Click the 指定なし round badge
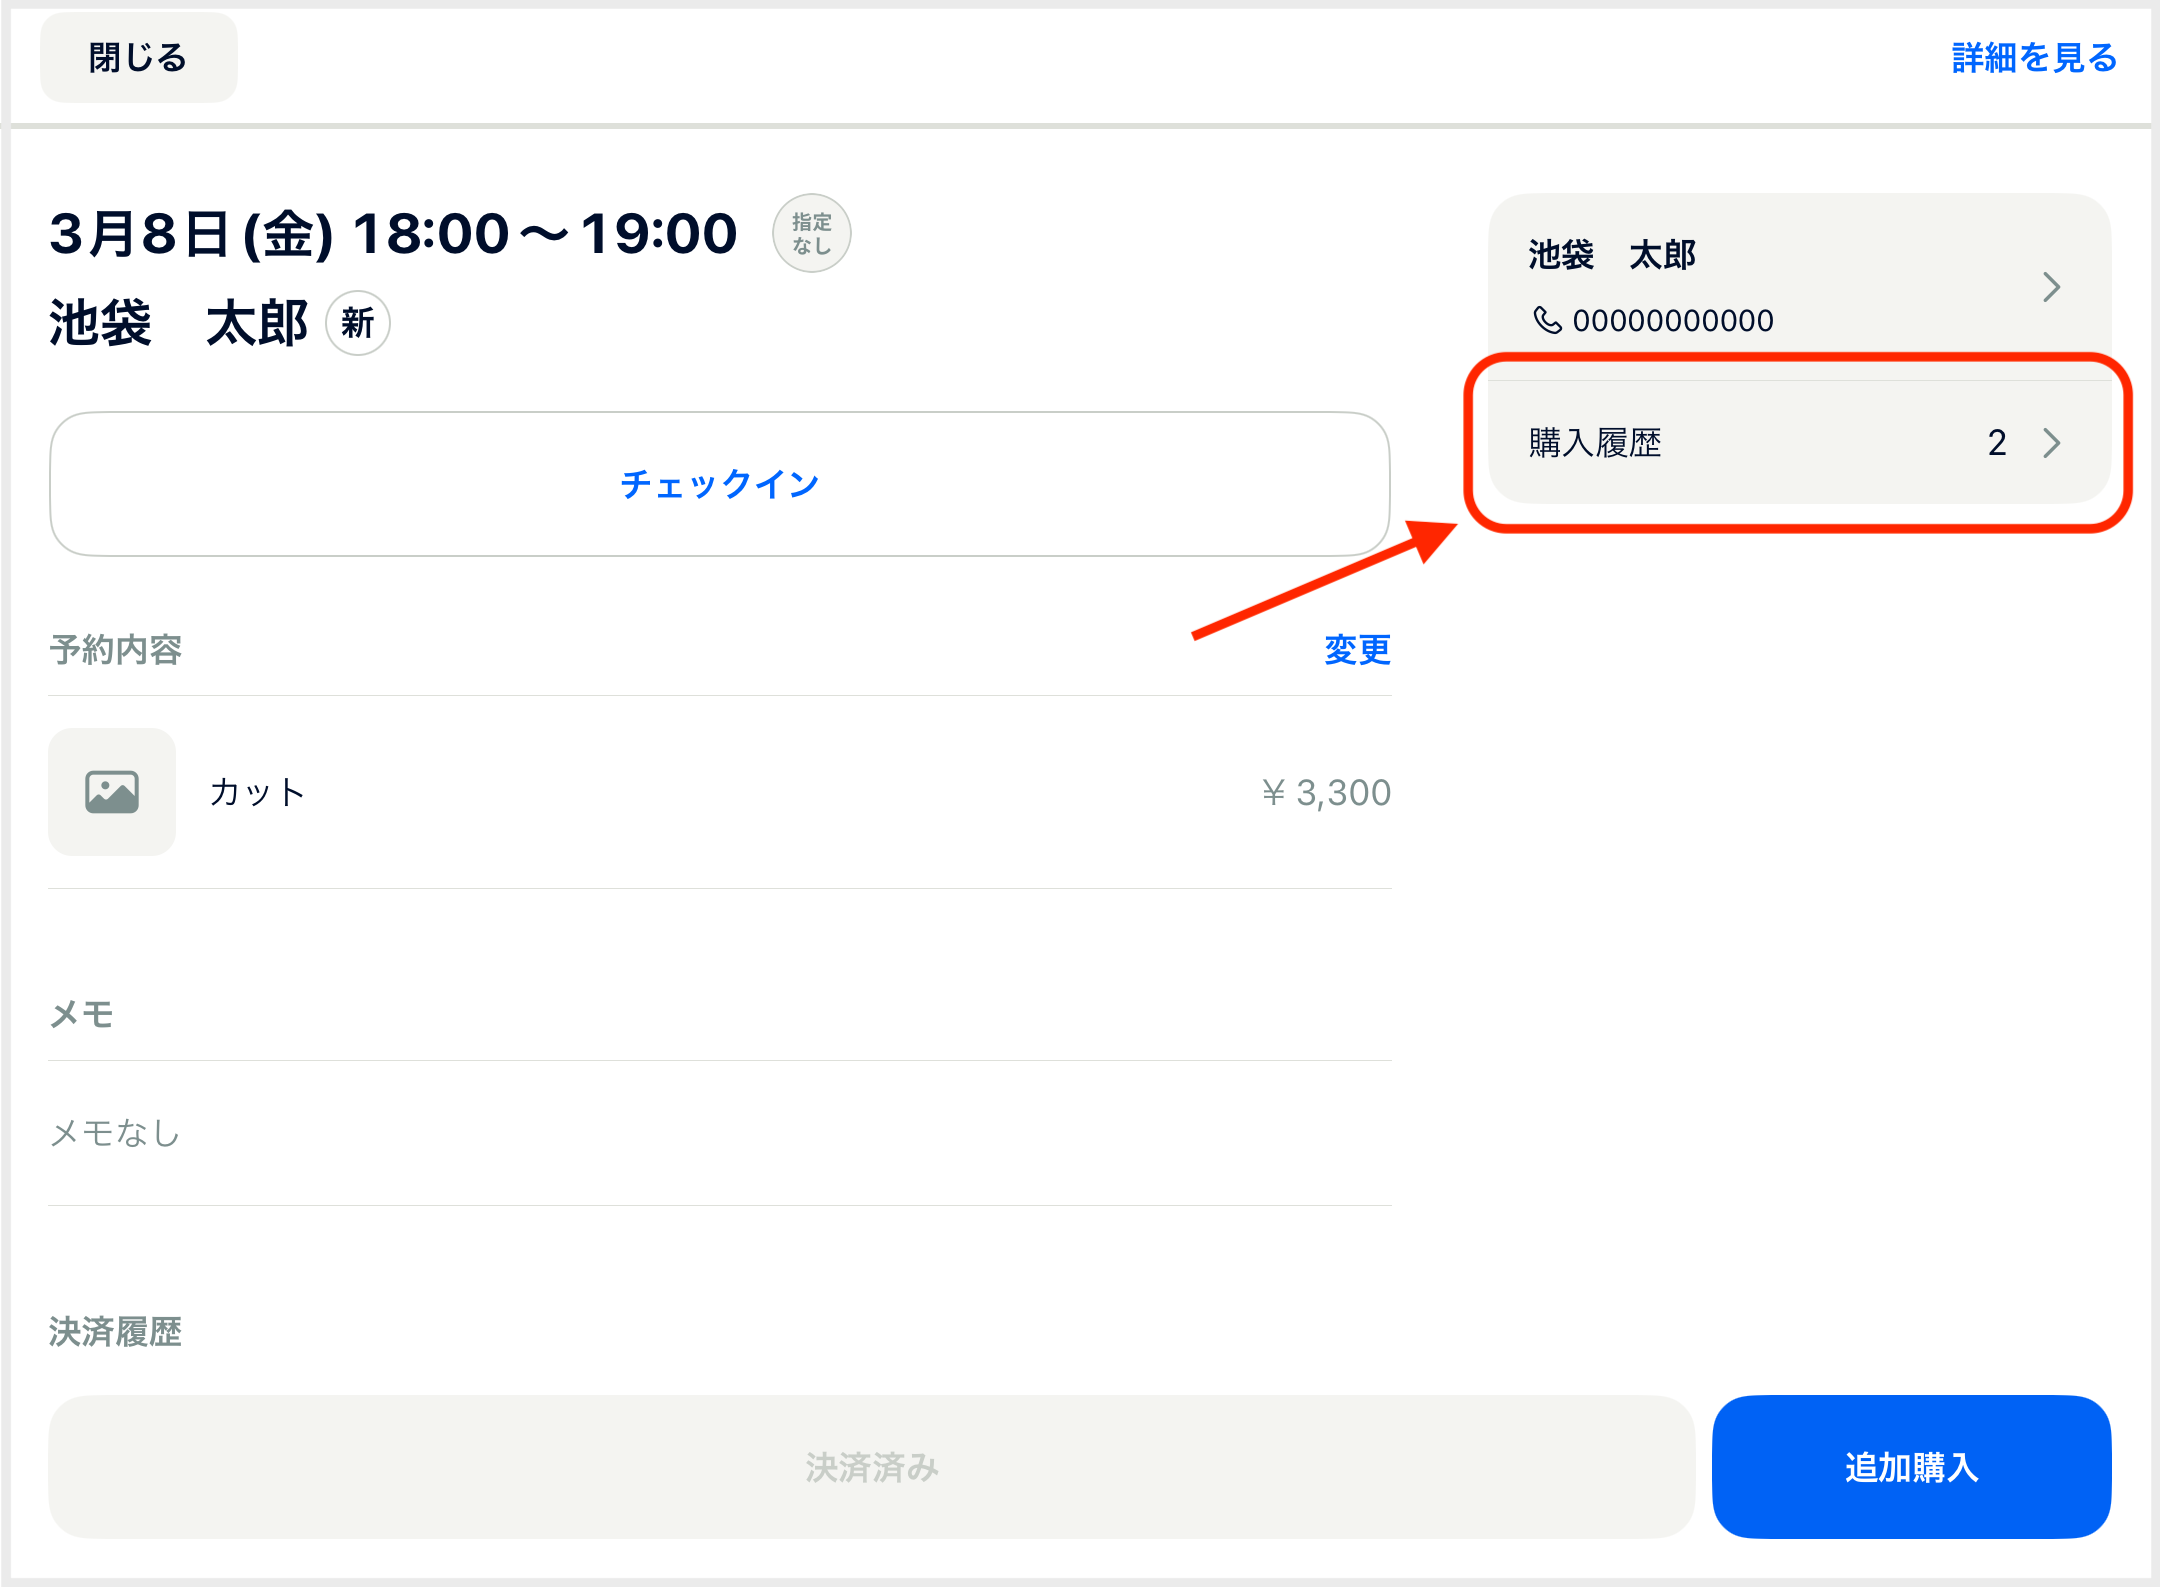Viewport: 2160px width, 1587px height. click(x=812, y=233)
